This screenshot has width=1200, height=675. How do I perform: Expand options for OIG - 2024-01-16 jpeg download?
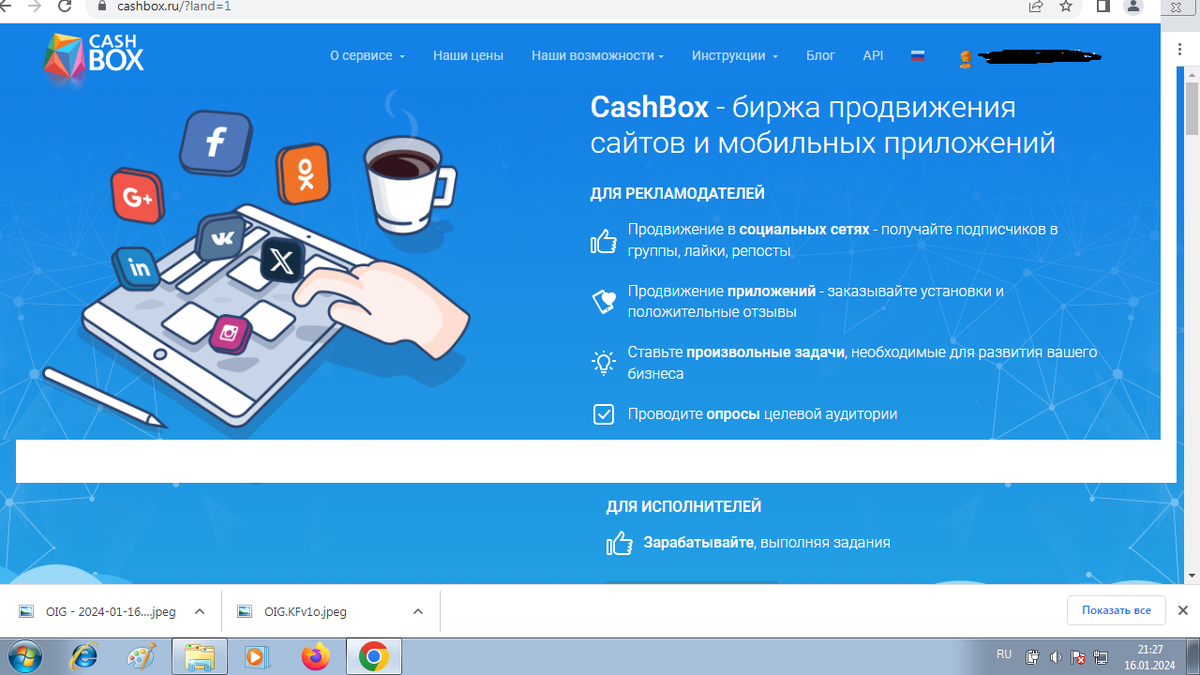coord(199,611)
